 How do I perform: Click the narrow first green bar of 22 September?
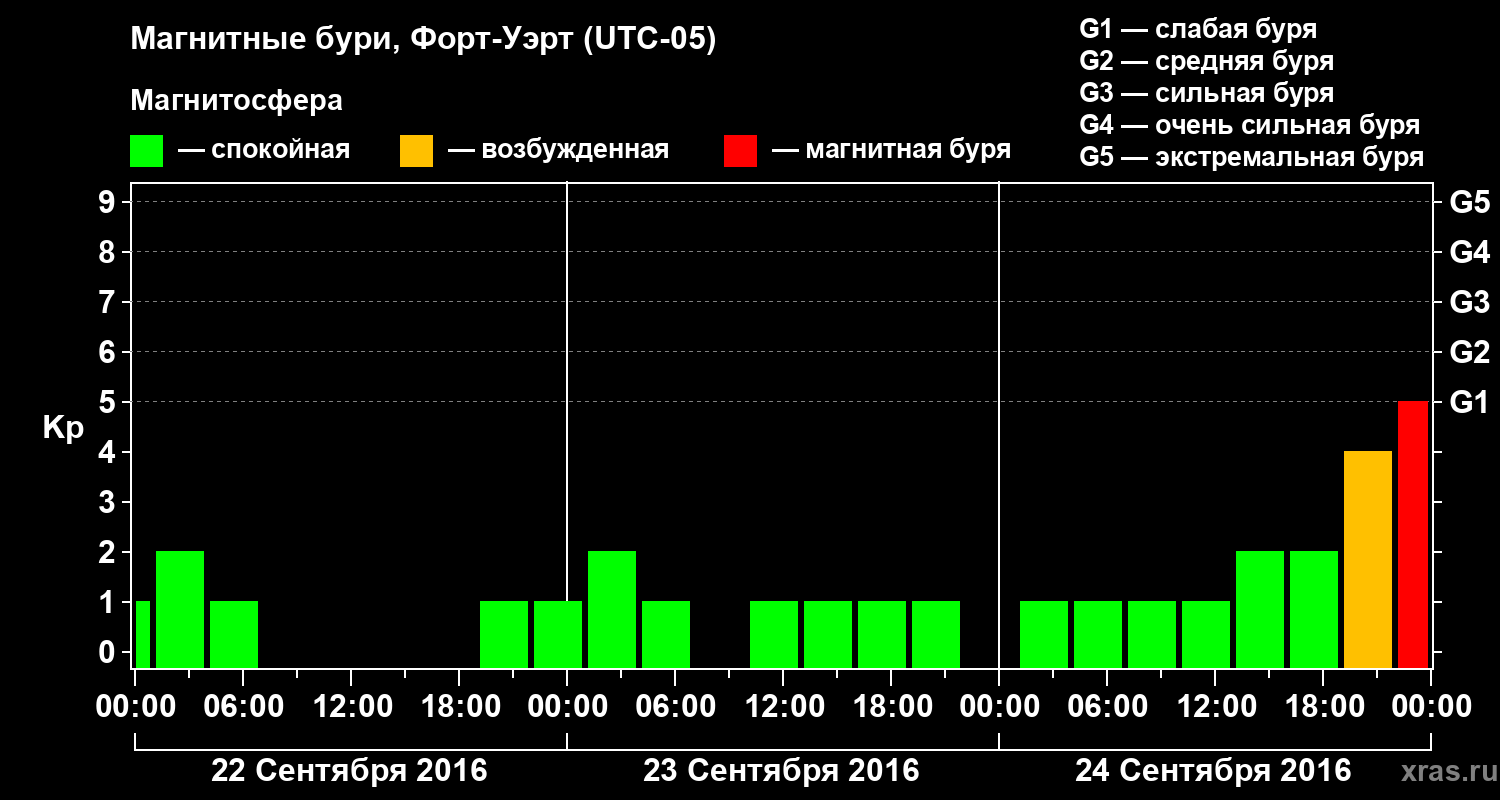pos(142,634)
